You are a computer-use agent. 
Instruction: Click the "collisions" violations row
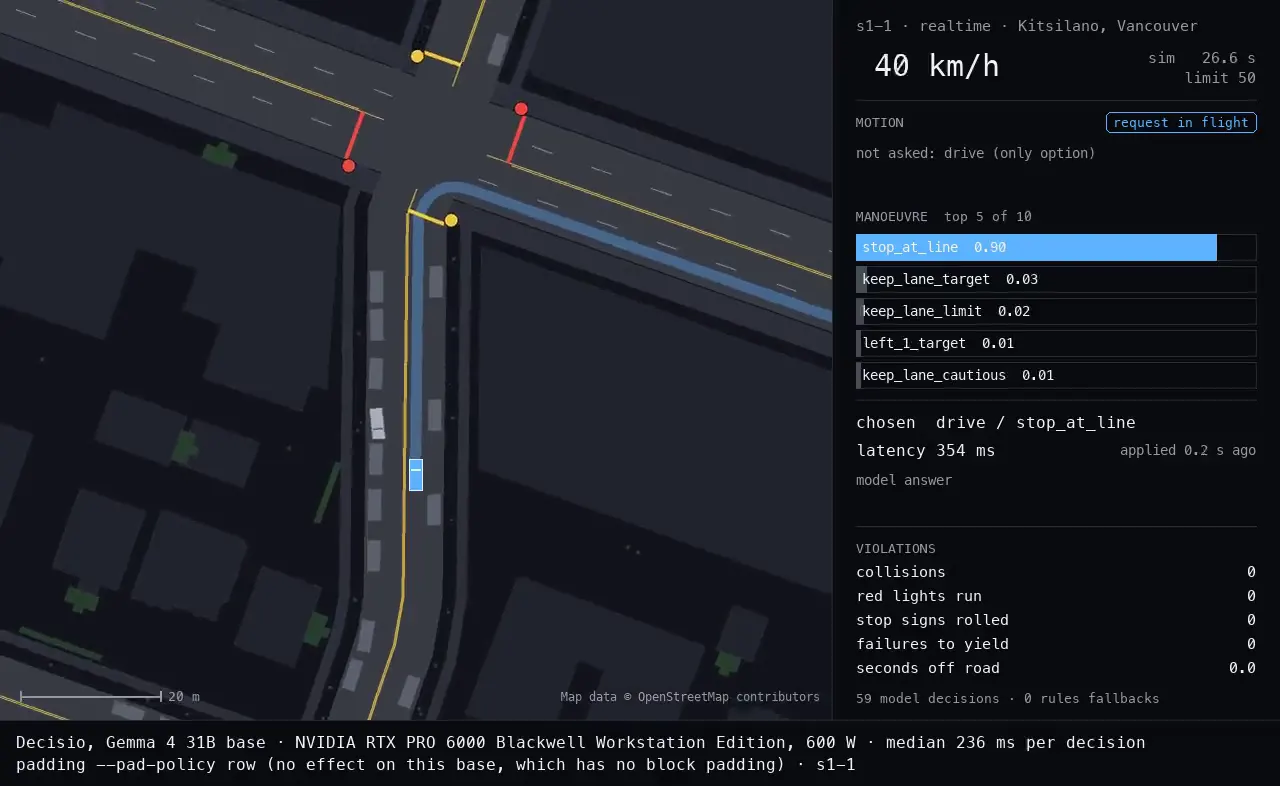(1056, 572)
